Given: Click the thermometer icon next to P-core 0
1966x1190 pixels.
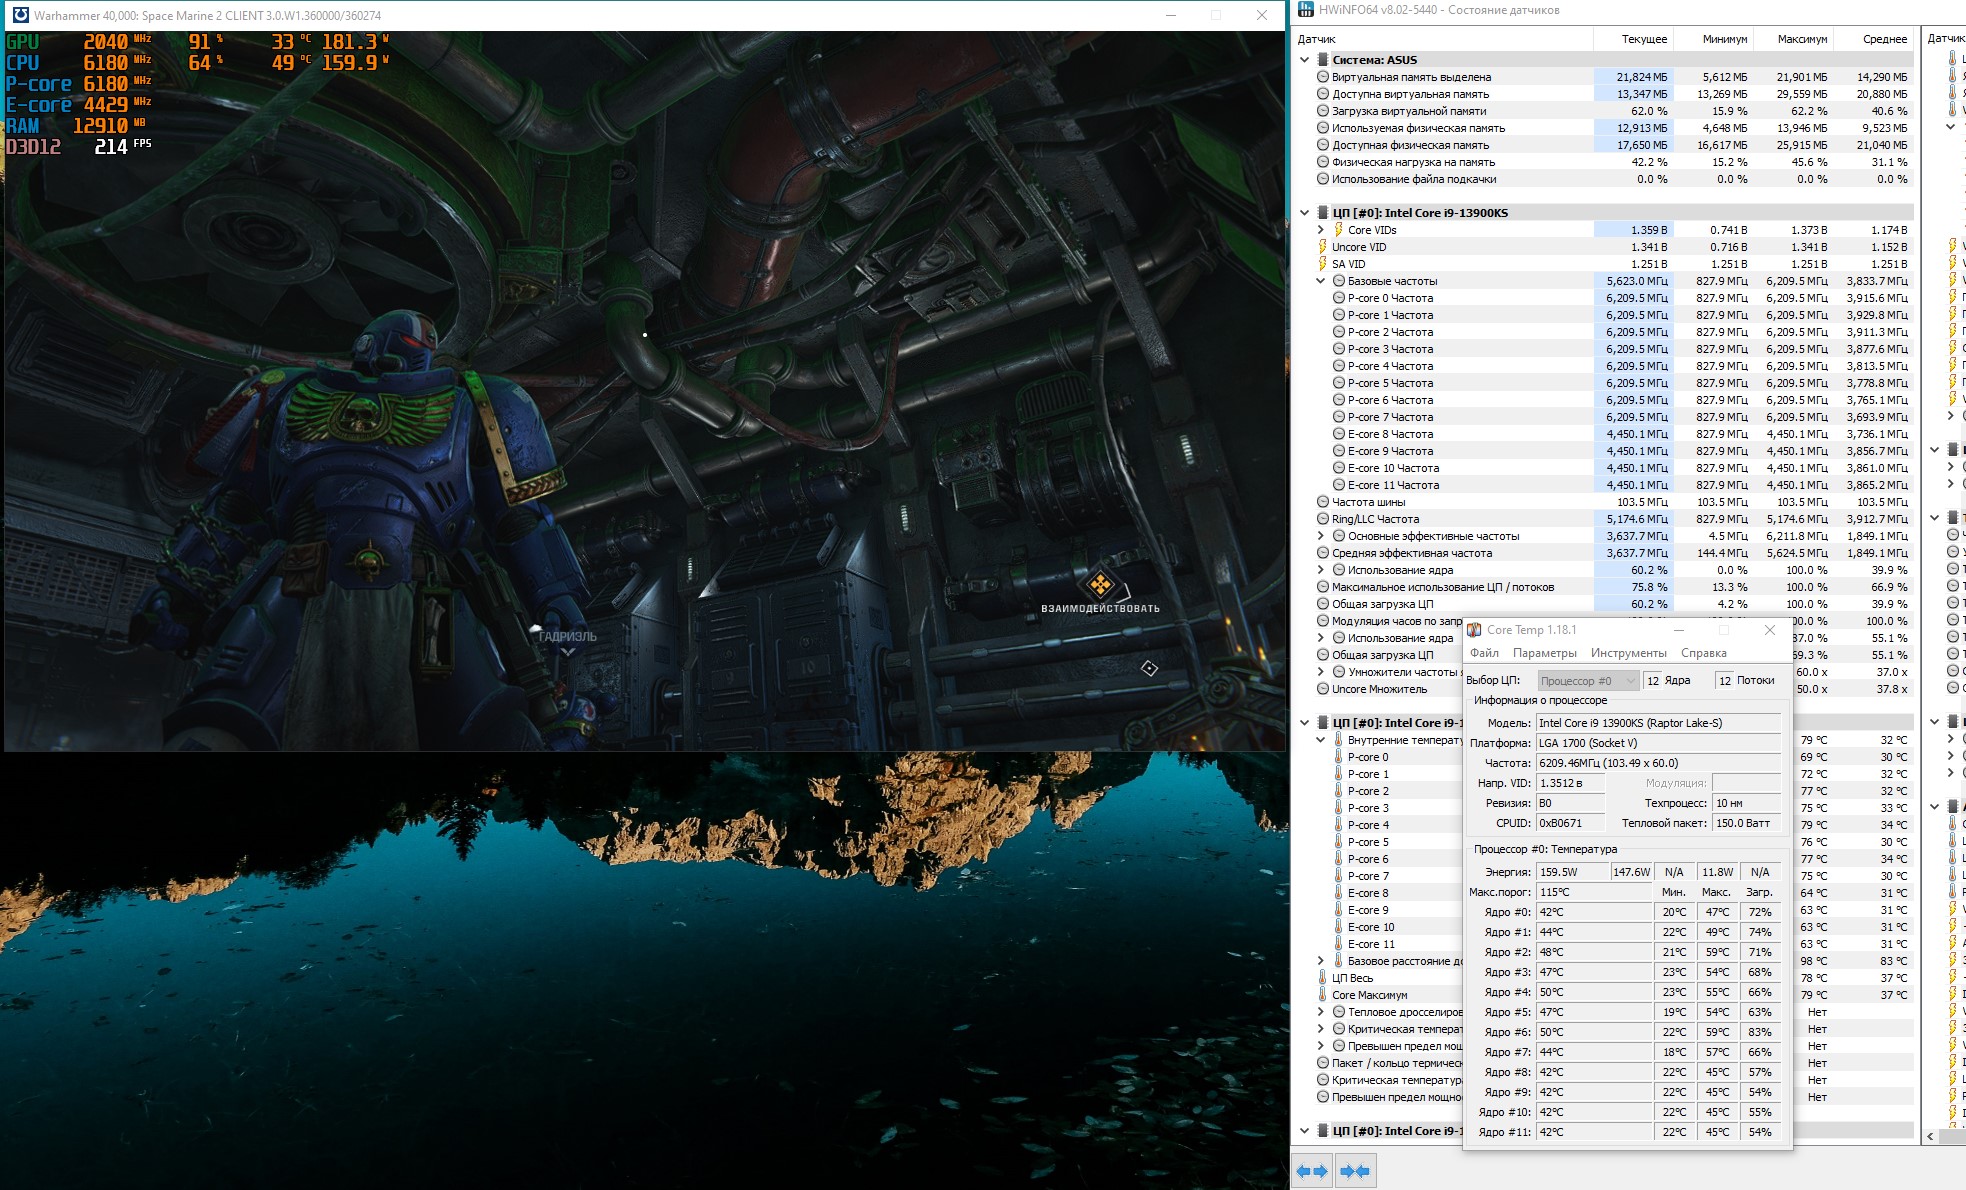Looking at the screenshot, I should 1338,757.
